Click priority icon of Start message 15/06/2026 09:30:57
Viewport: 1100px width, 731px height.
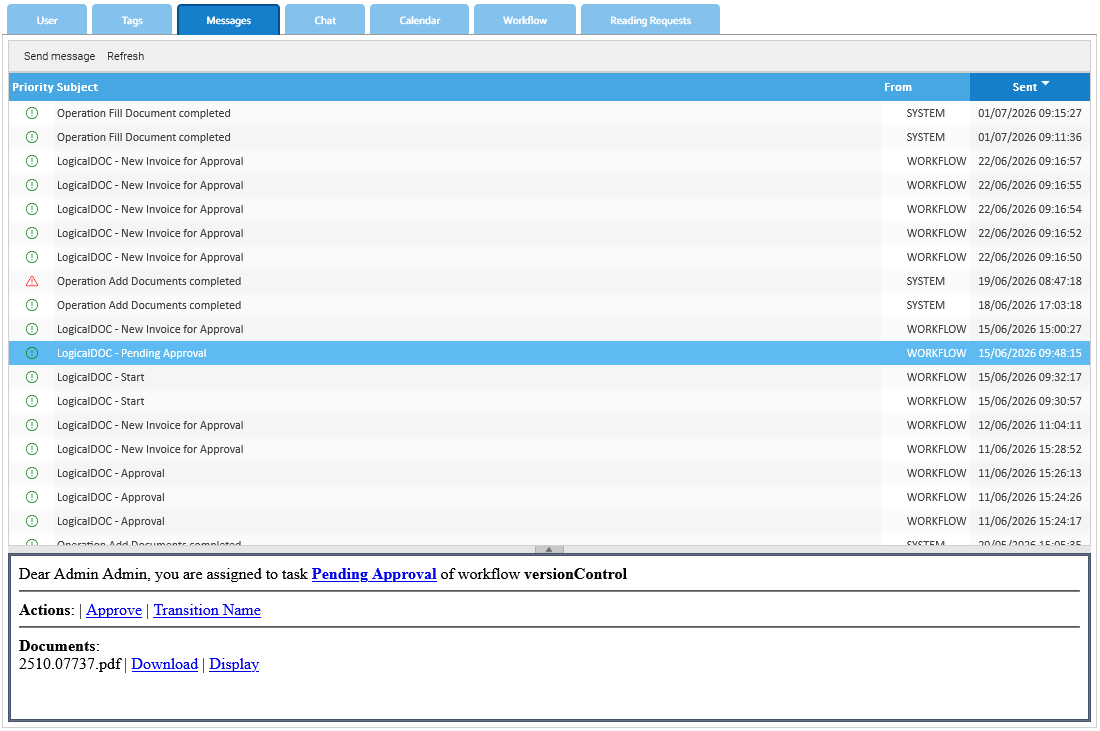32,401
